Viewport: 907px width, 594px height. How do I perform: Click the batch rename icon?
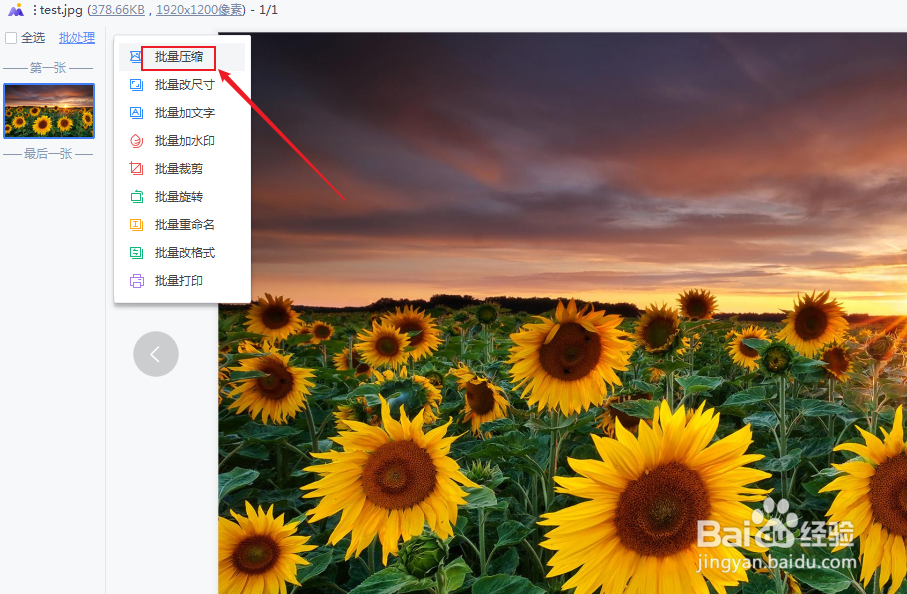[x=136, y=224]
